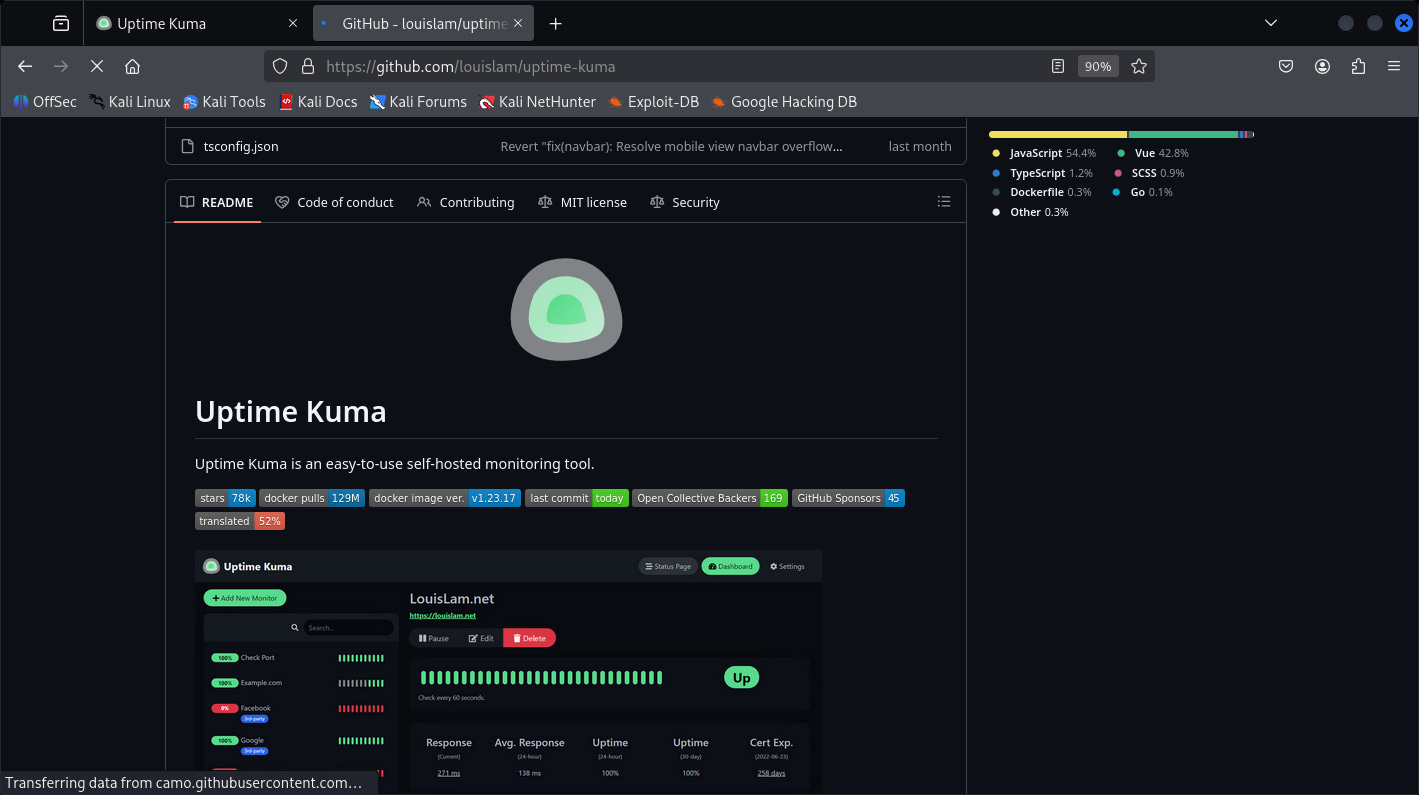Click the Firefox View icon in tab bar
This screenshot has width=1419, height=795.
coord(61,23)
